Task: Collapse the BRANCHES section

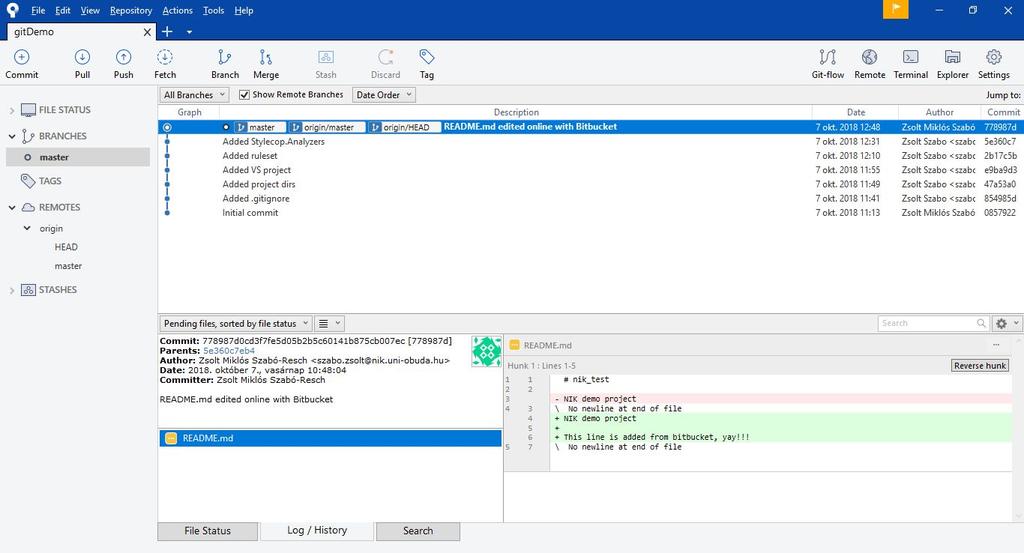Action: tap(12, 136)
